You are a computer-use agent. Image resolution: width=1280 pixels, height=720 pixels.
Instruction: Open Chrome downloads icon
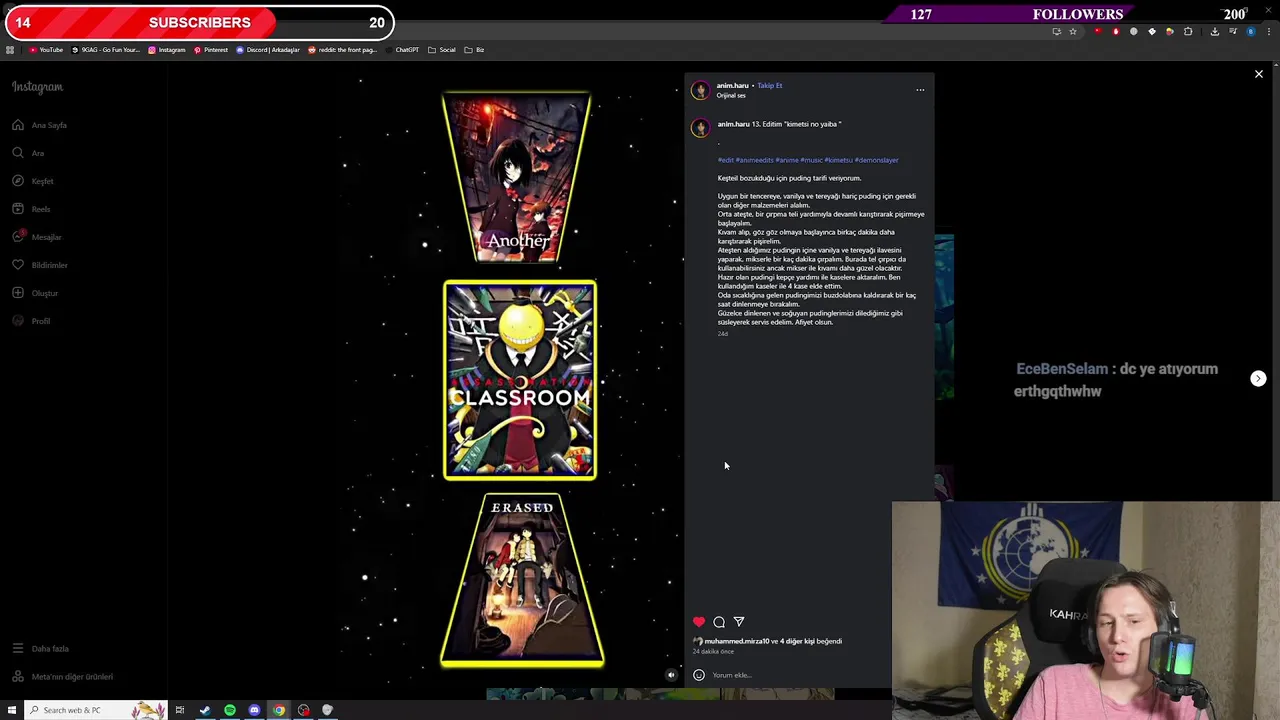[x=1215, y=31]
